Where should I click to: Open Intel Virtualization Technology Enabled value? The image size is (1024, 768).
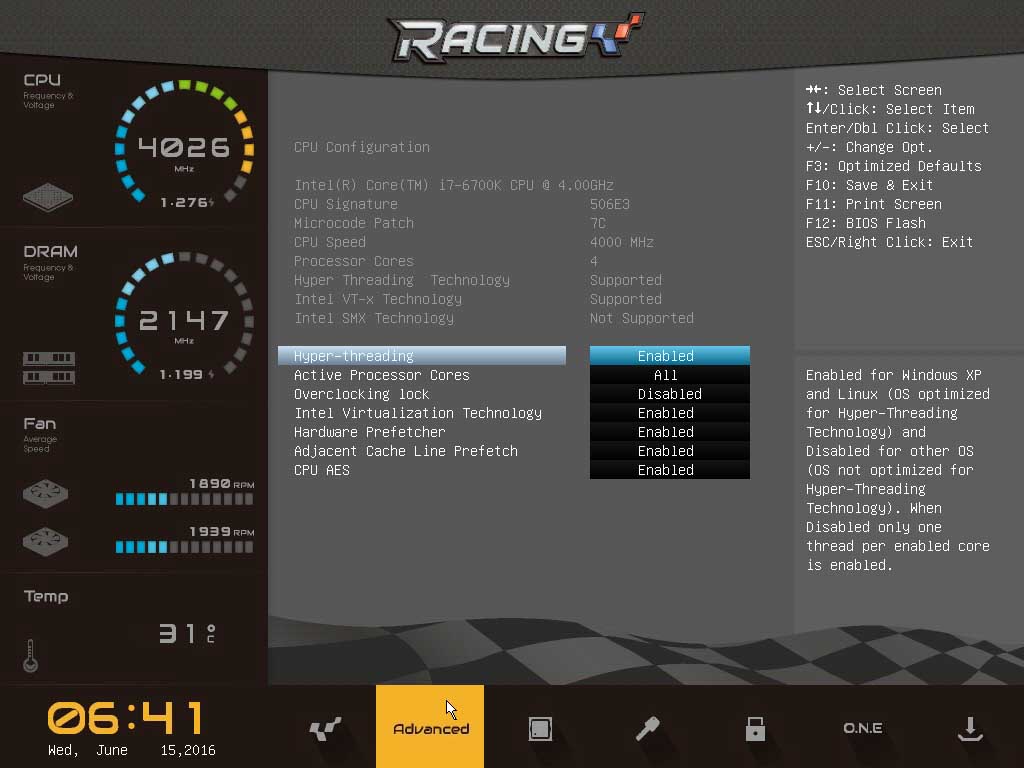(x=669, y=413)
